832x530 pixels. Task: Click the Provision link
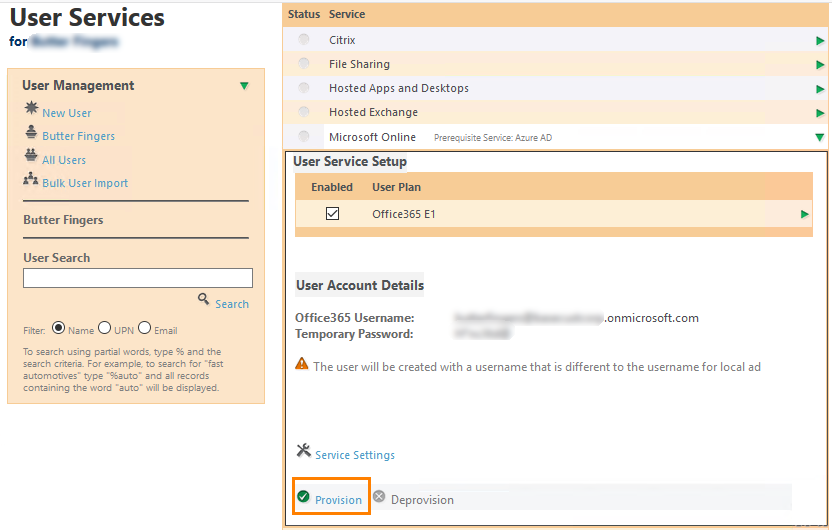pyautogui.click(x=339, y=500)
